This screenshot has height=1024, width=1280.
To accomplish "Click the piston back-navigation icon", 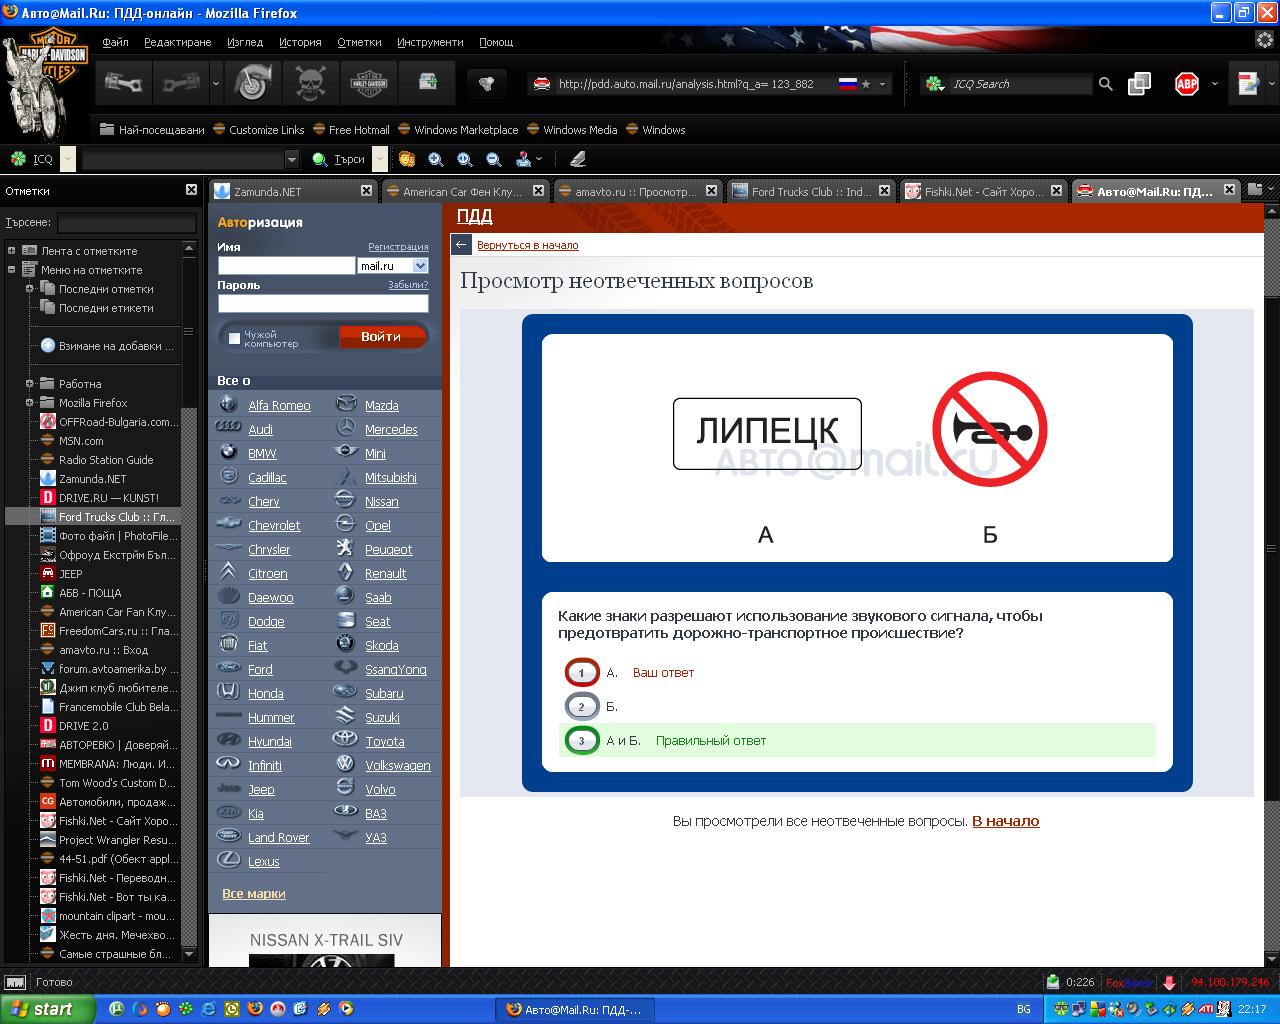I will 123,84.
